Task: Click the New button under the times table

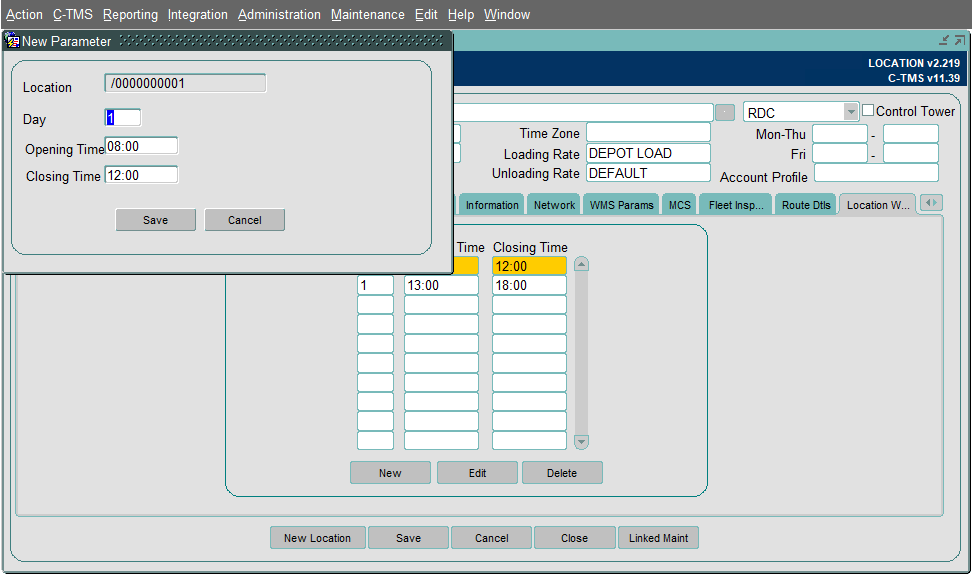Action: (x=390, y=472)
